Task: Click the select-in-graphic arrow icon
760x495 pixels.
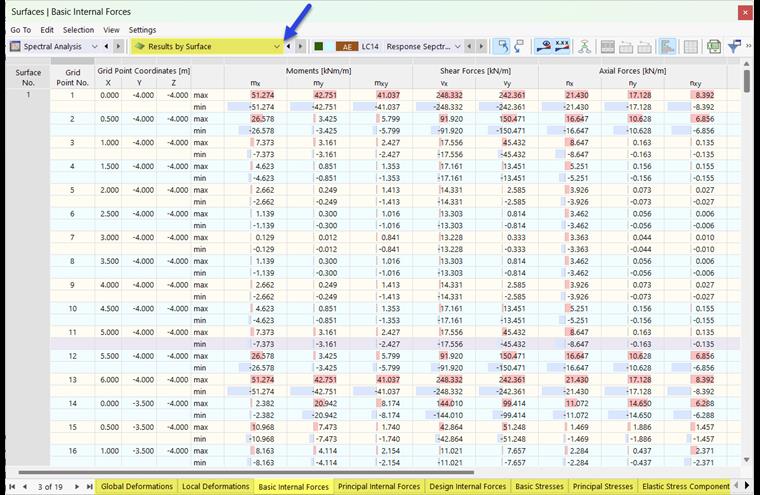Action: 520,47
